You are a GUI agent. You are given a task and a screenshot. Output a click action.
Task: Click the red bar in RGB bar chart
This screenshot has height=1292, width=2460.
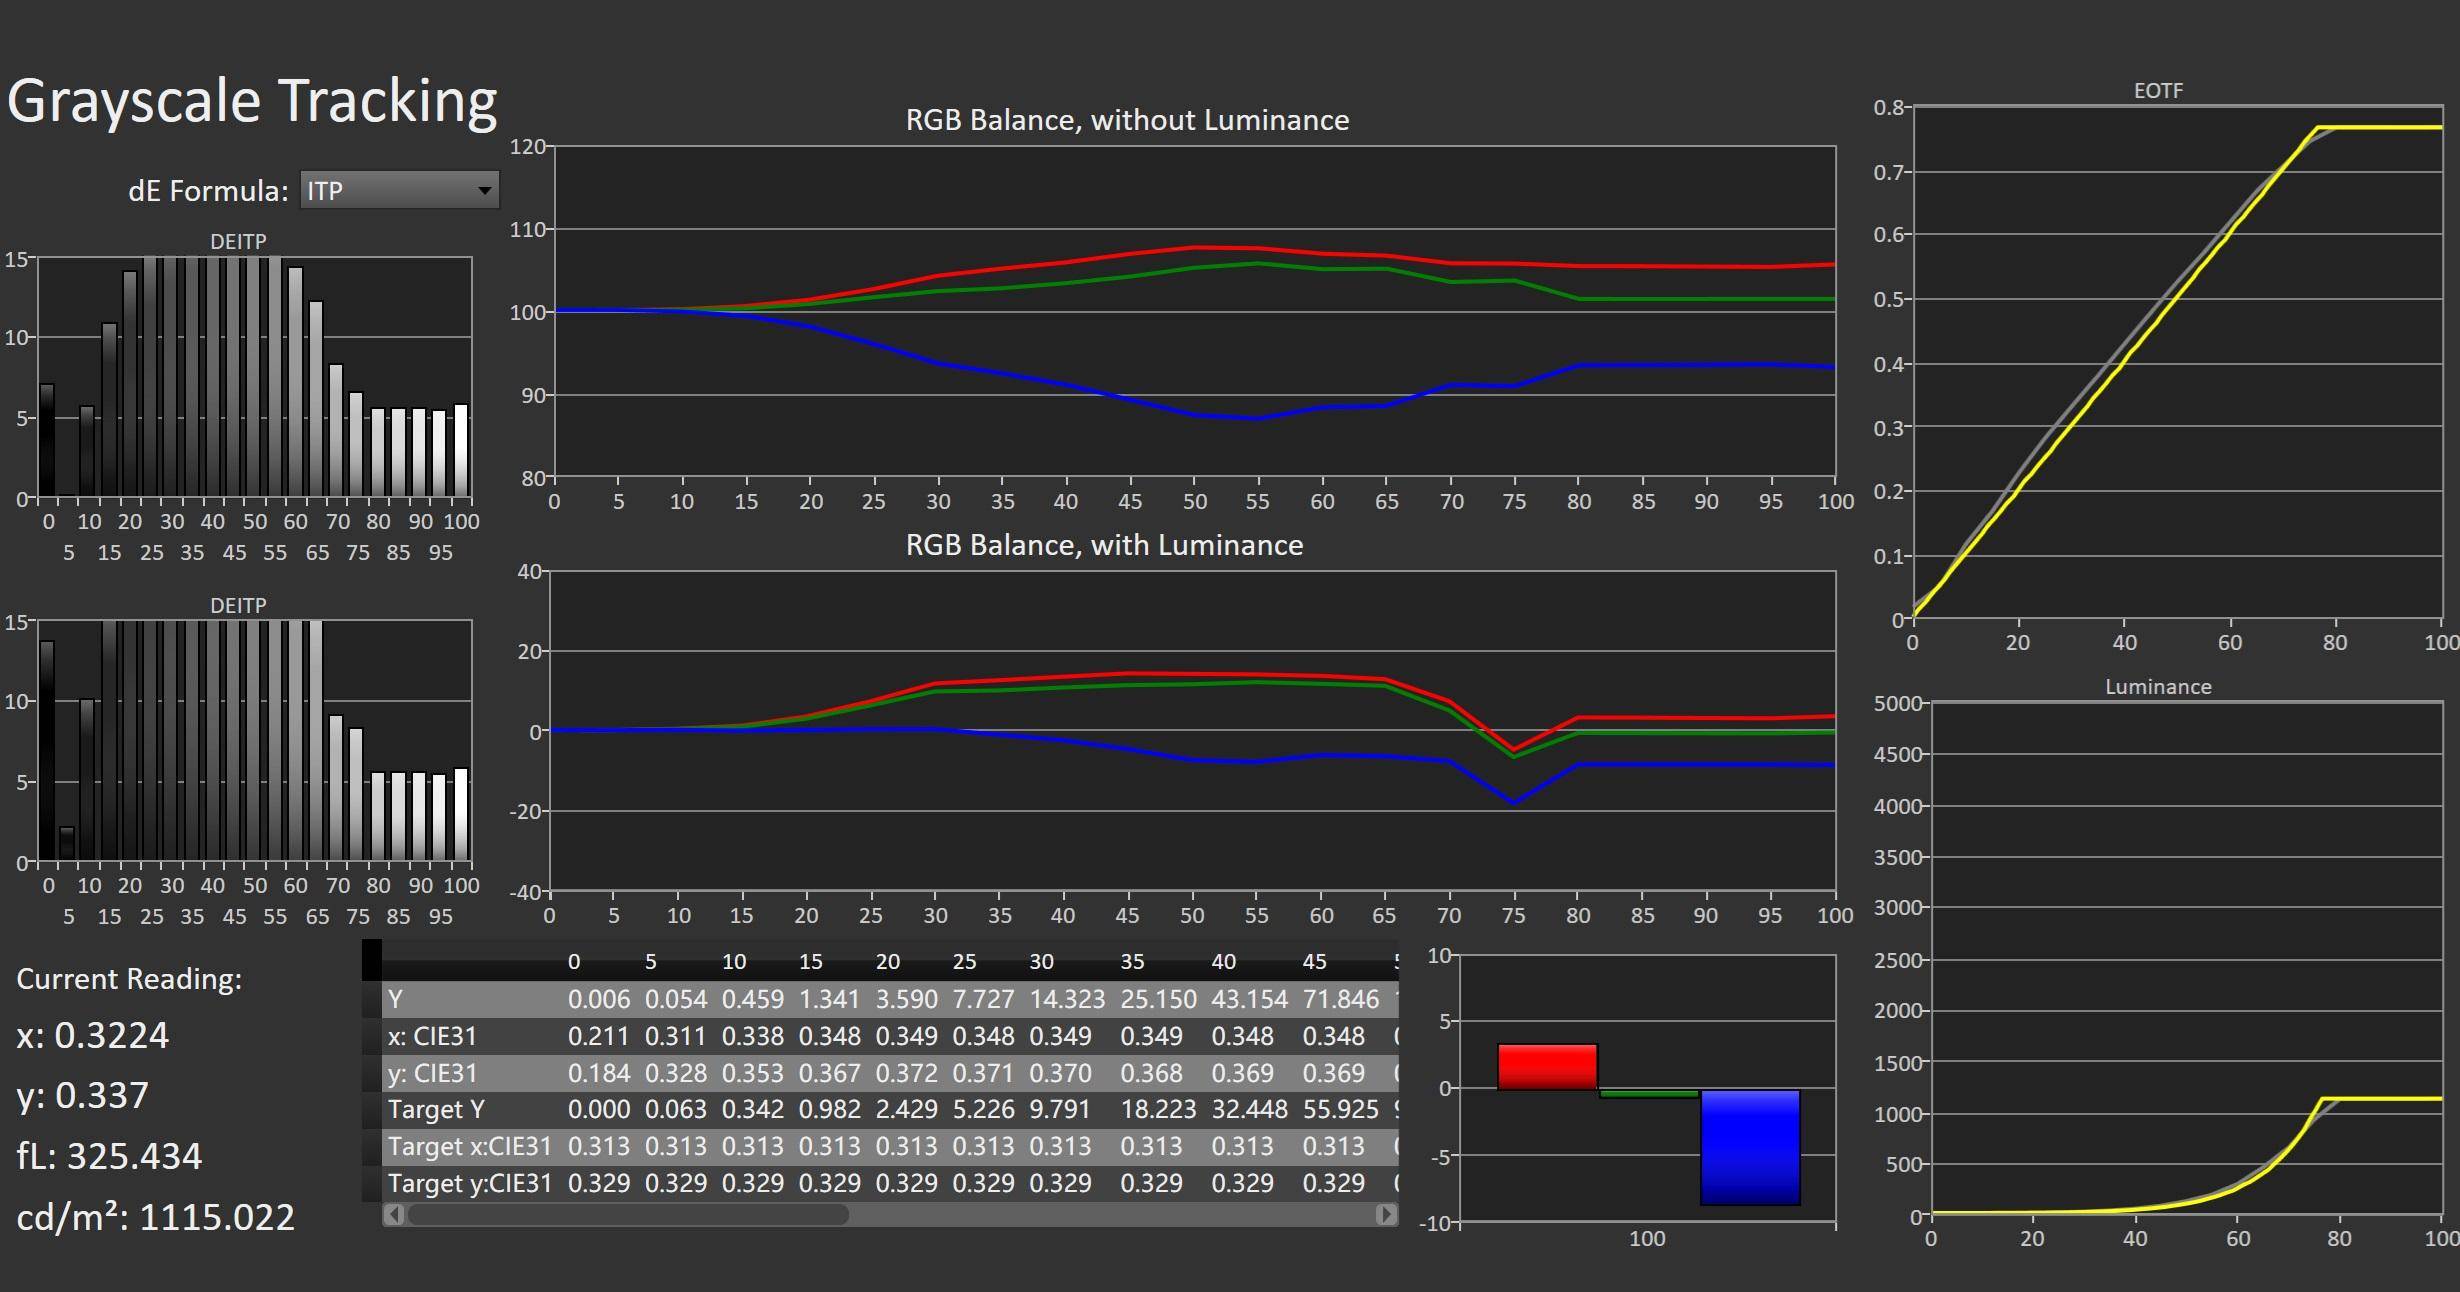(x=1546, y=1066)
